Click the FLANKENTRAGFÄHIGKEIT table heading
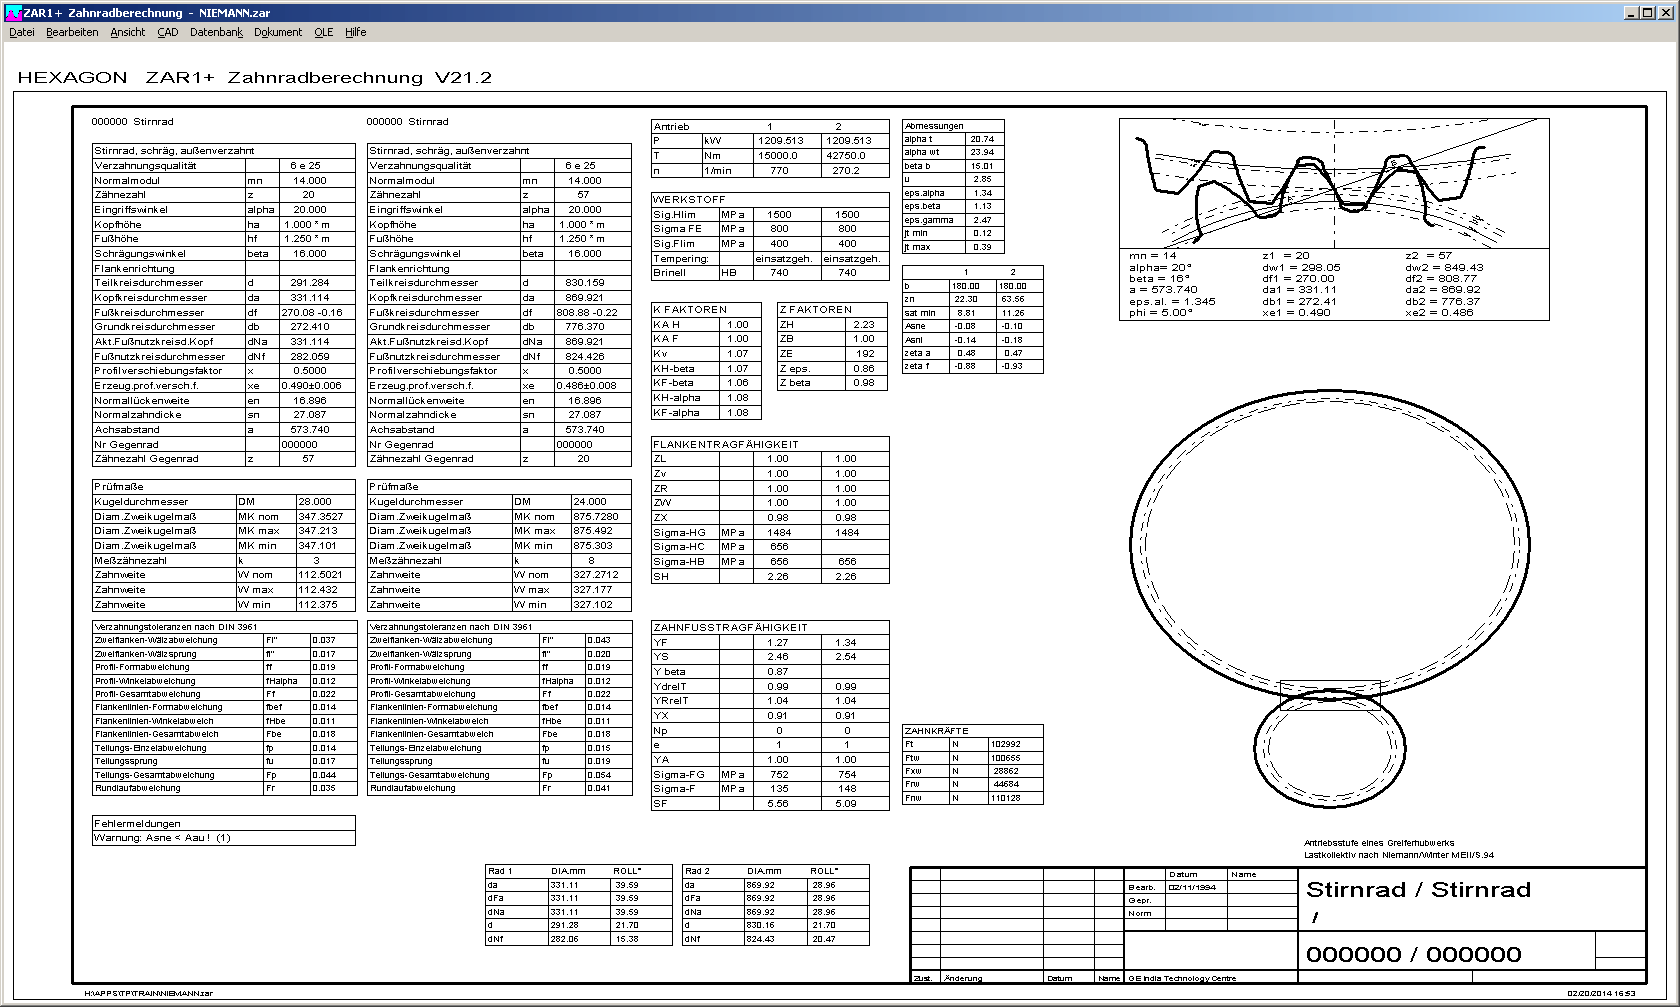The width and height of the screenshot is (1680, 1007). coord(726,444)
